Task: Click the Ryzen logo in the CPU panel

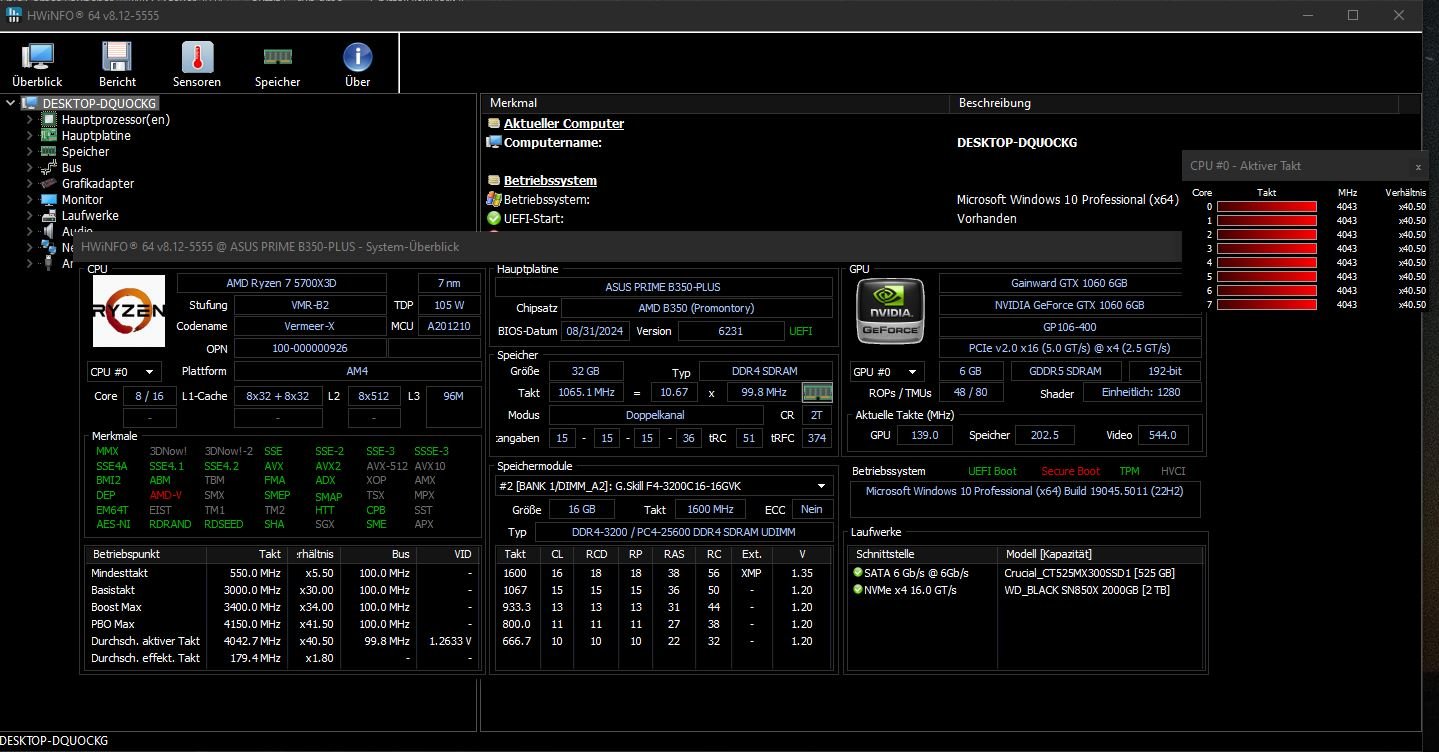Action: point(129,311)
